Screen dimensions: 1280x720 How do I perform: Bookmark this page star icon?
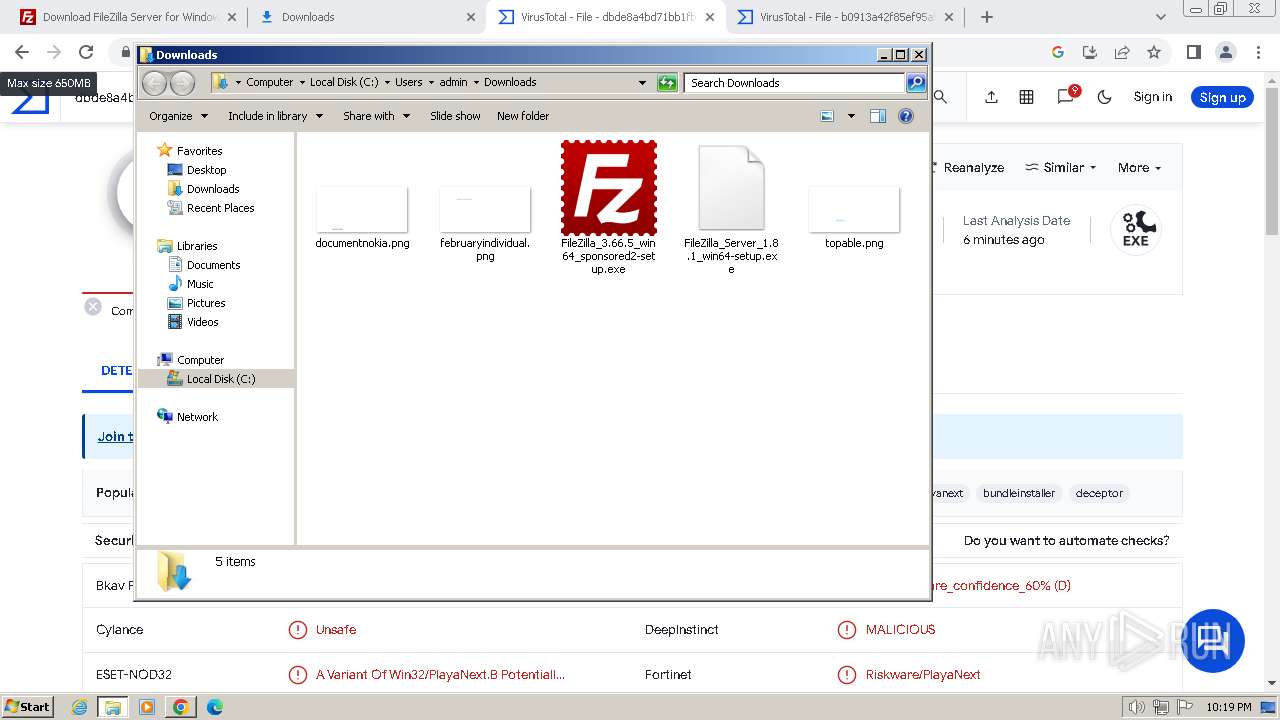click(1154, 52)
